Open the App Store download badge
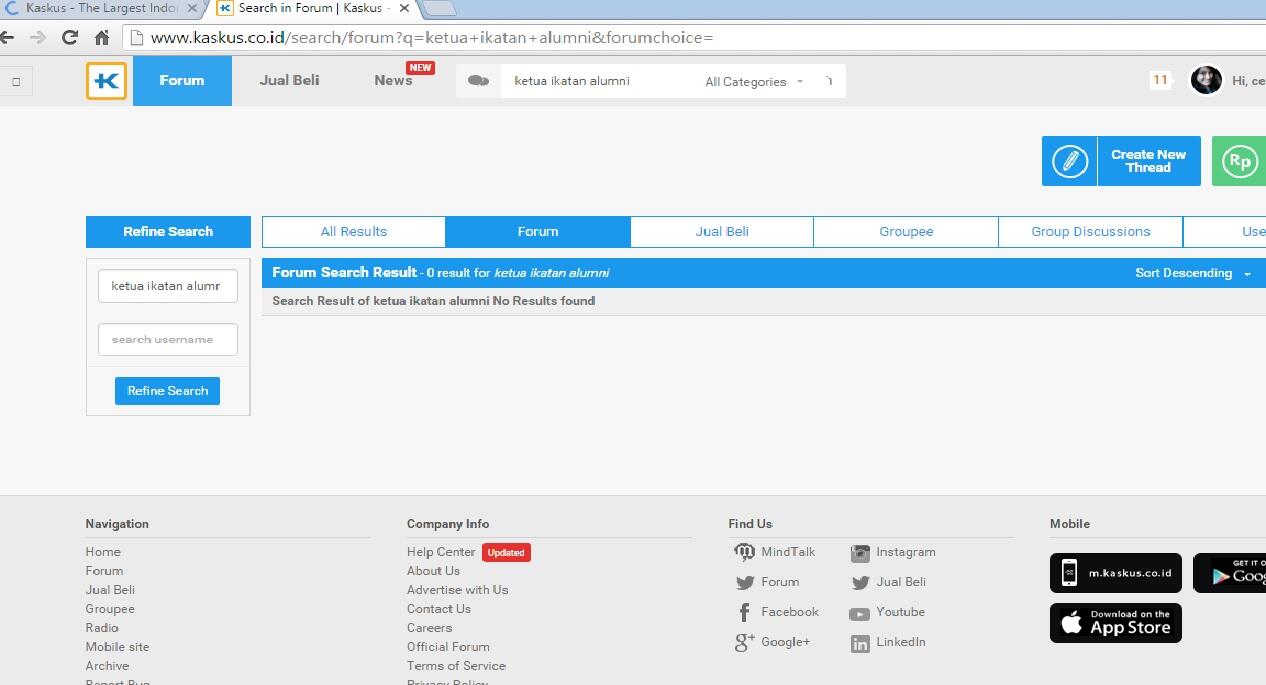The height and width of the screenshot is (685, 1266). tap(1116, 623)
